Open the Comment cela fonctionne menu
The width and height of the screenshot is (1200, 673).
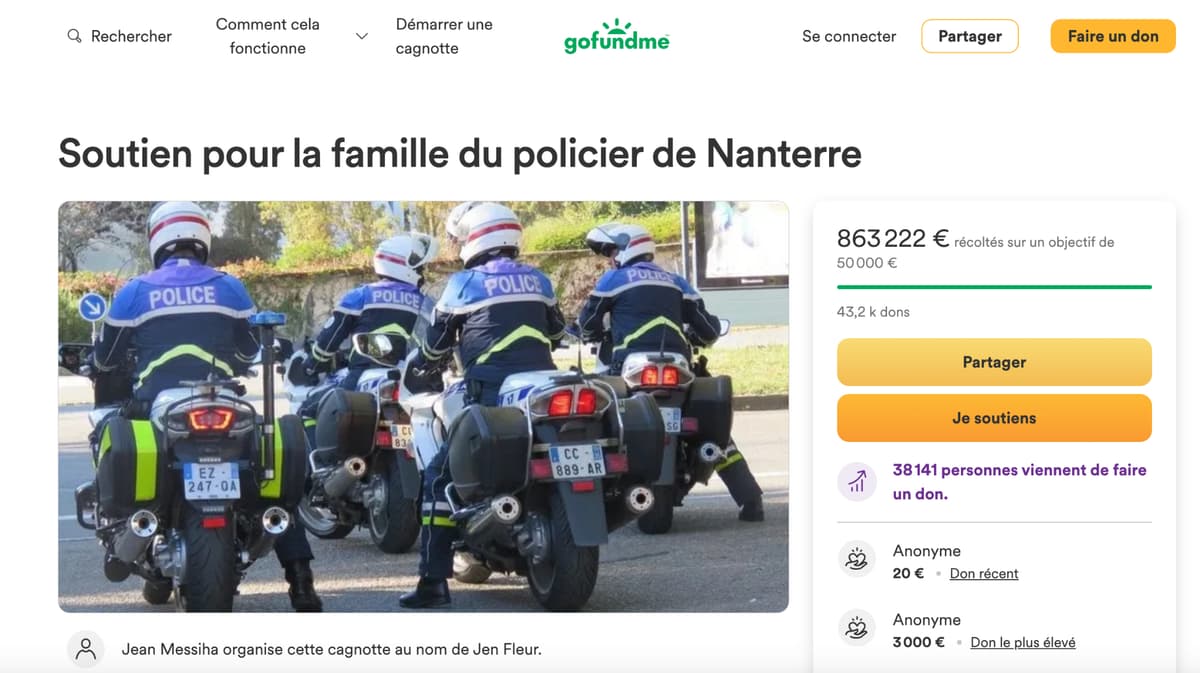267,36
